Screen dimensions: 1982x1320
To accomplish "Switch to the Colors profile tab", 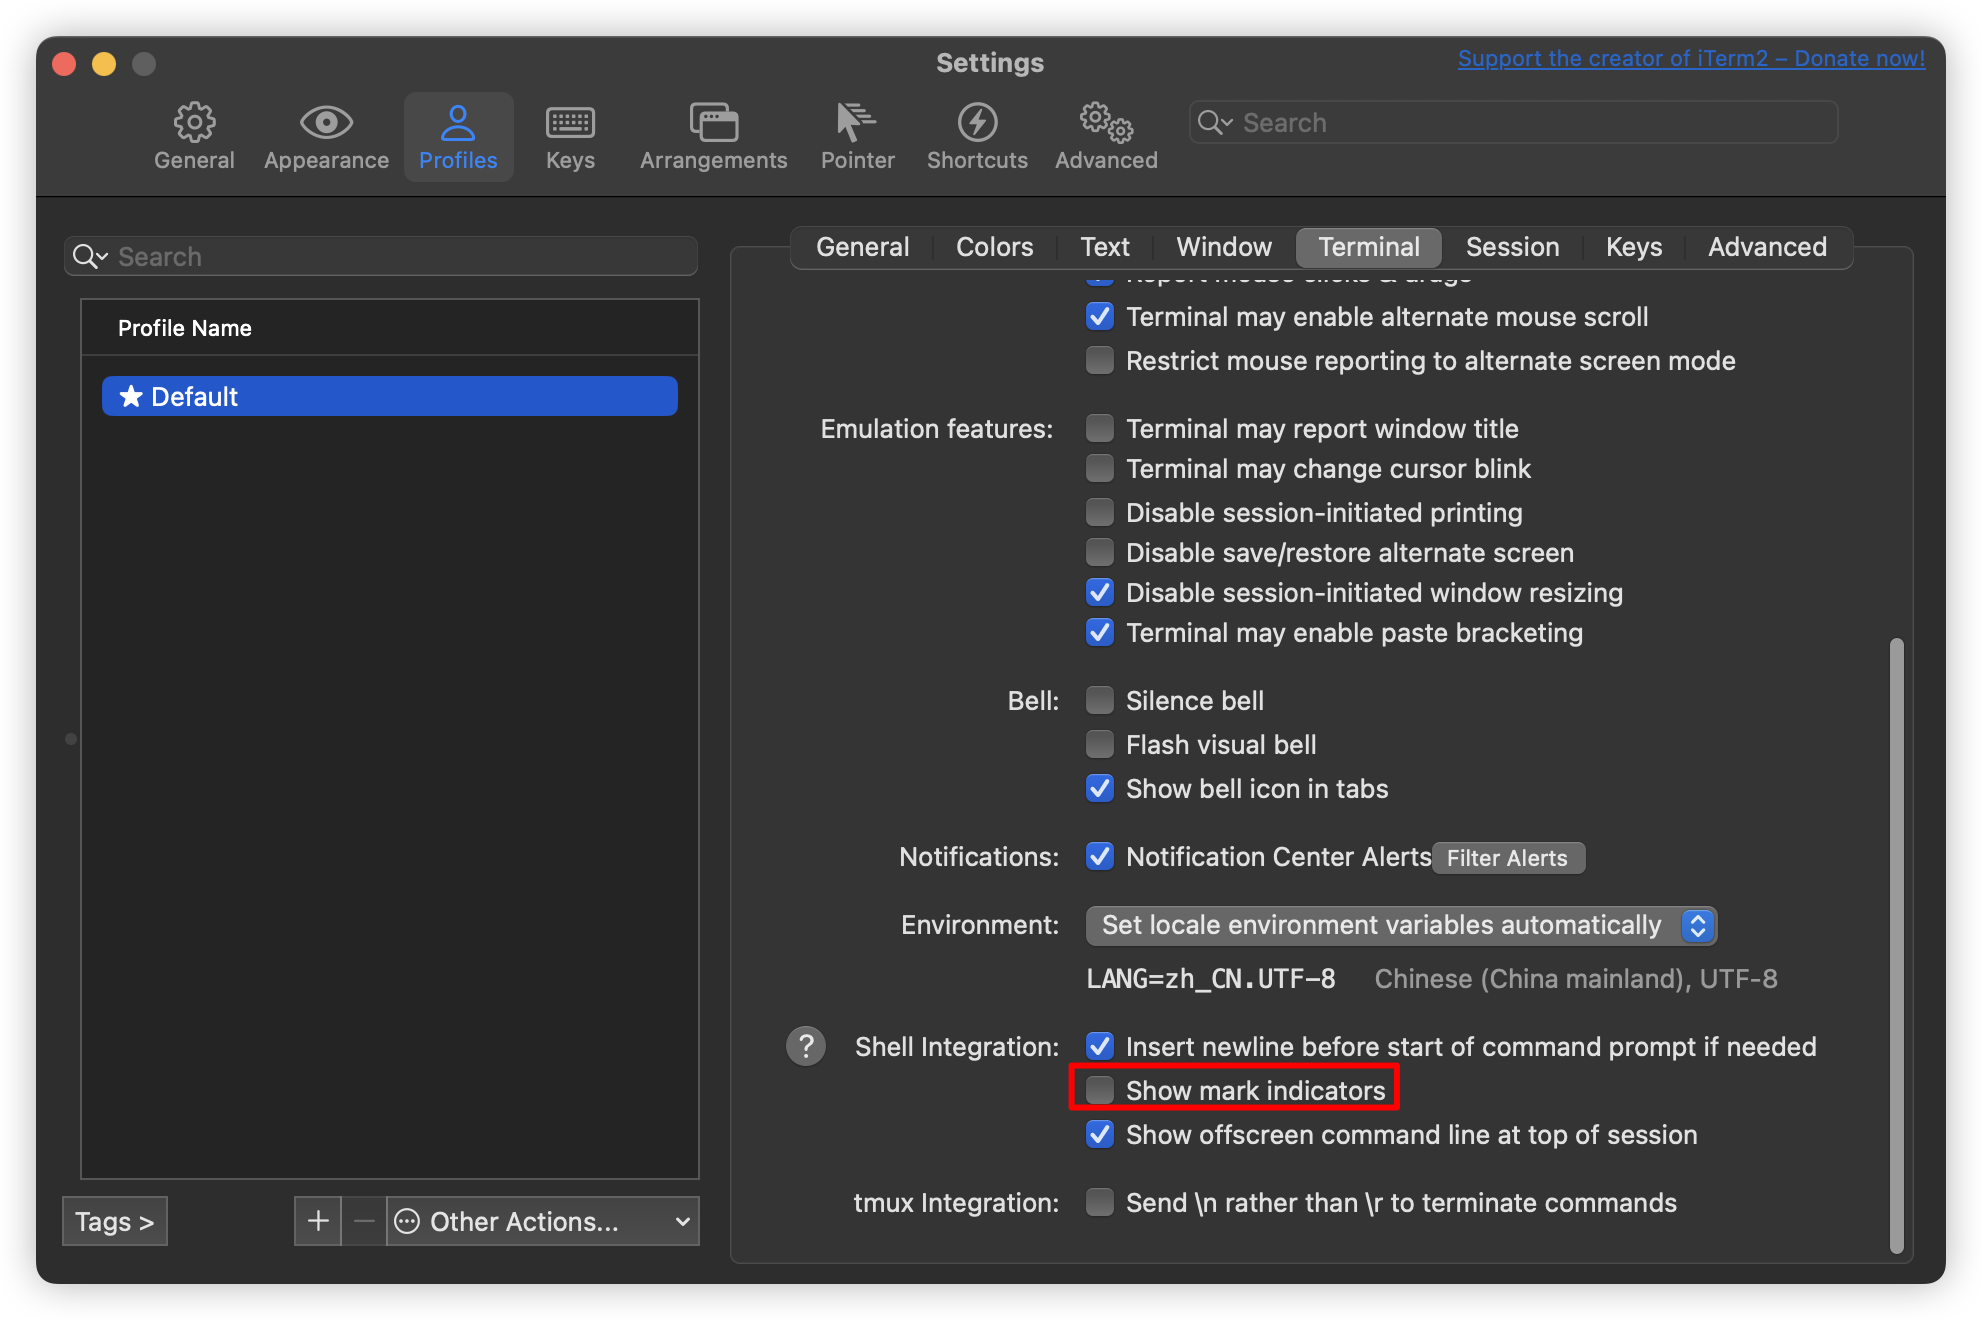I will [x=994, y=247].
